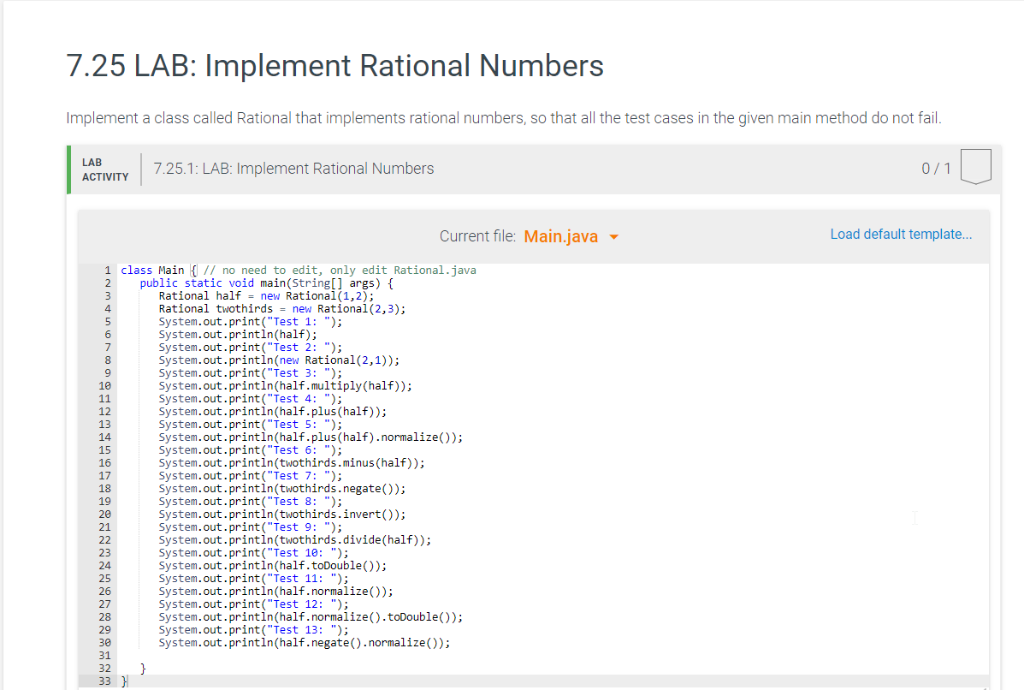Click the lab completion badge icon

pyautogui.click(x=976, y=167)
